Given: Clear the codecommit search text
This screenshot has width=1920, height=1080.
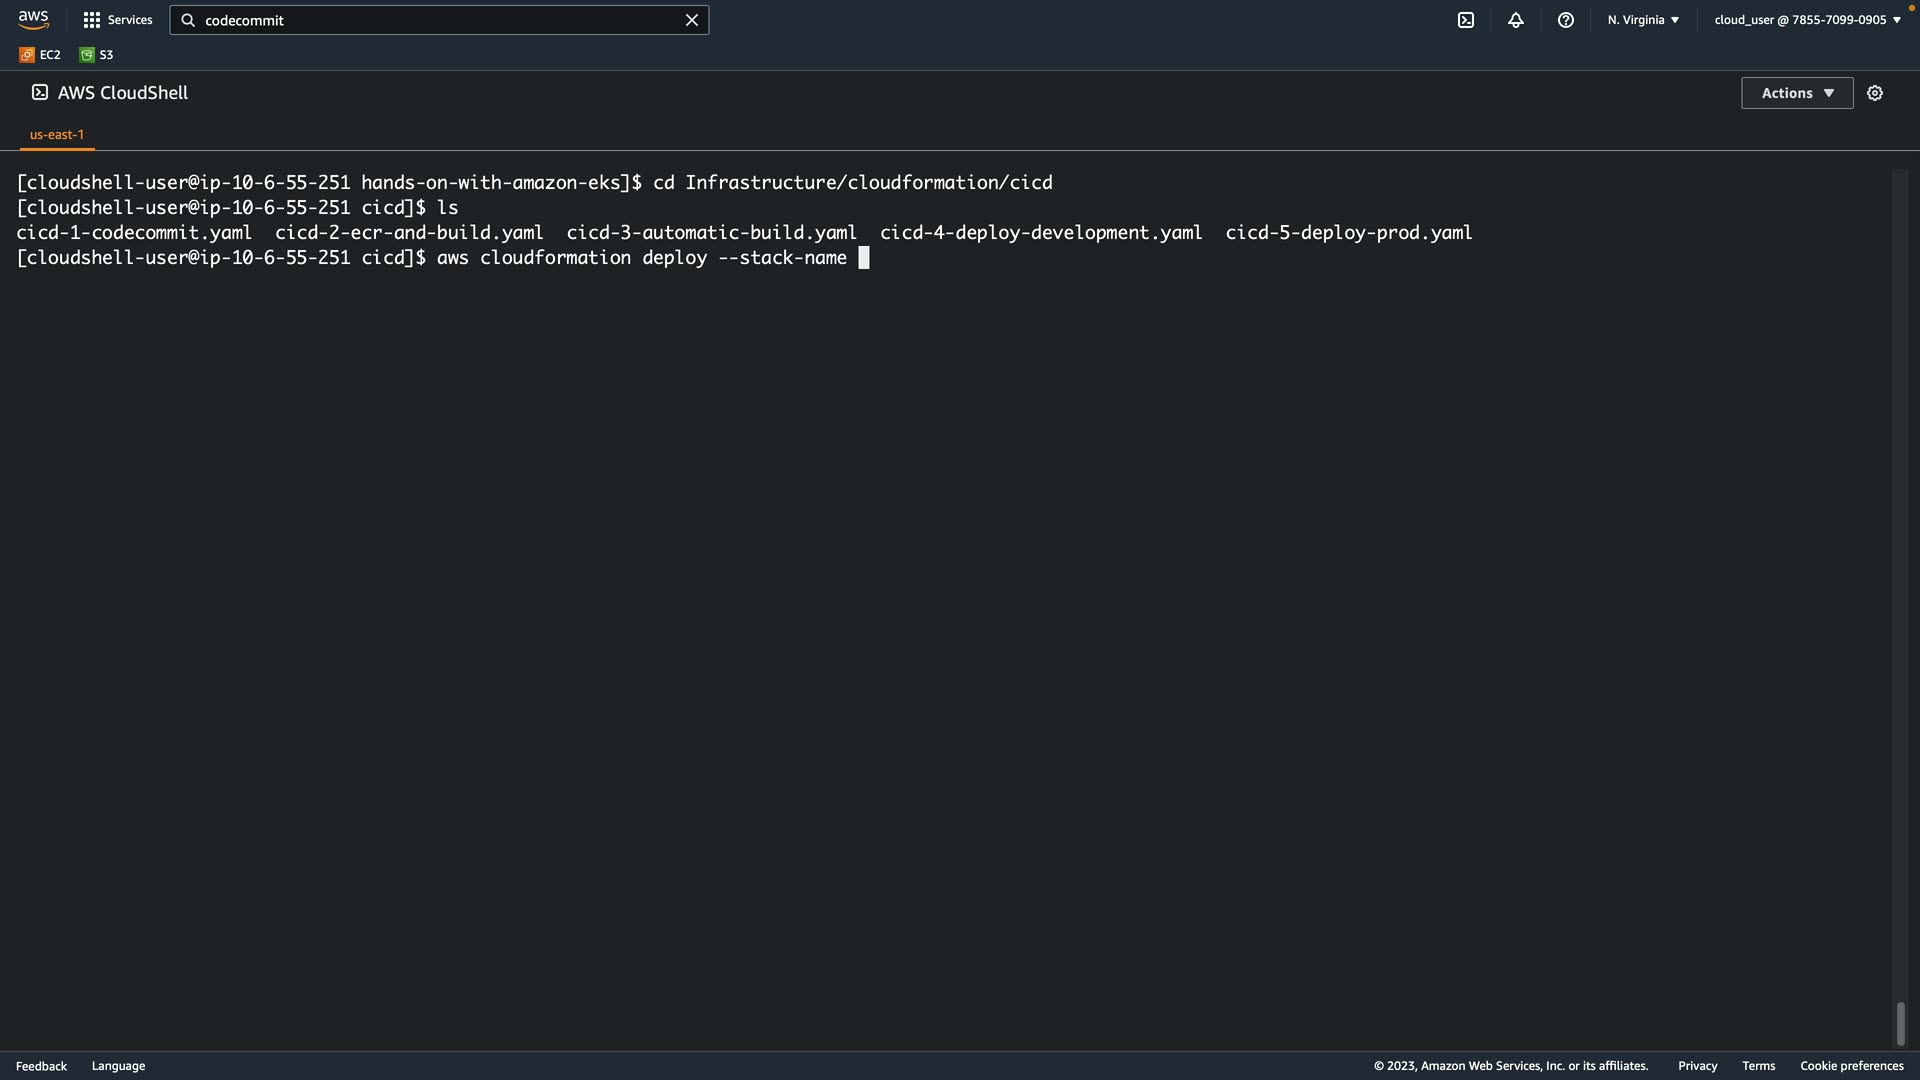Looking at the screenshot, I should (x=691, y=20).
